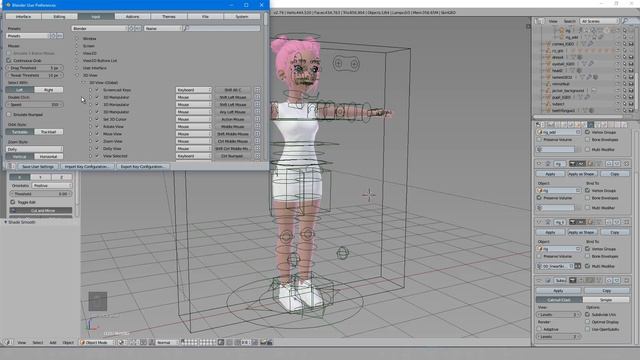
Task: Click Save User Settings button
Action: [x=38, y=167]
